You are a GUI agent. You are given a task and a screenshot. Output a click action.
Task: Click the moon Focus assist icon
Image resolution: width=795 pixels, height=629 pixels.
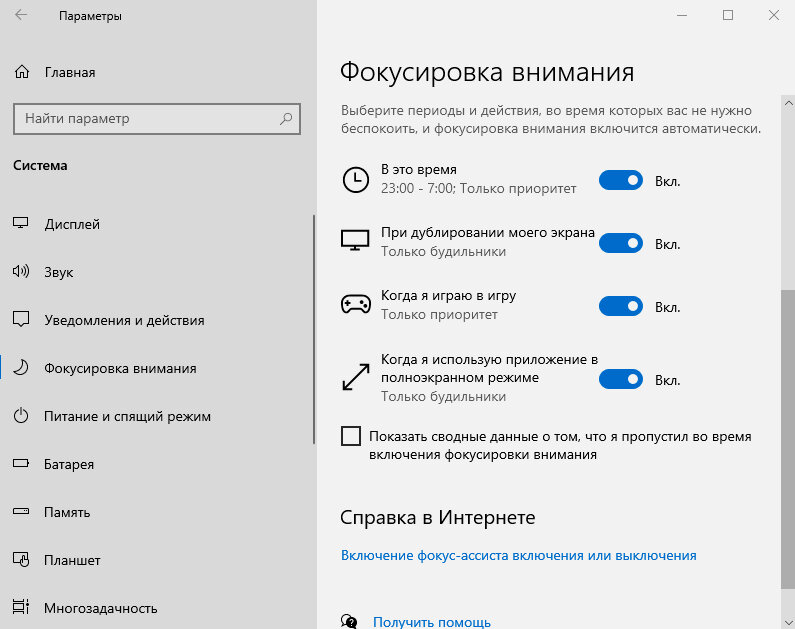point(21,367)
